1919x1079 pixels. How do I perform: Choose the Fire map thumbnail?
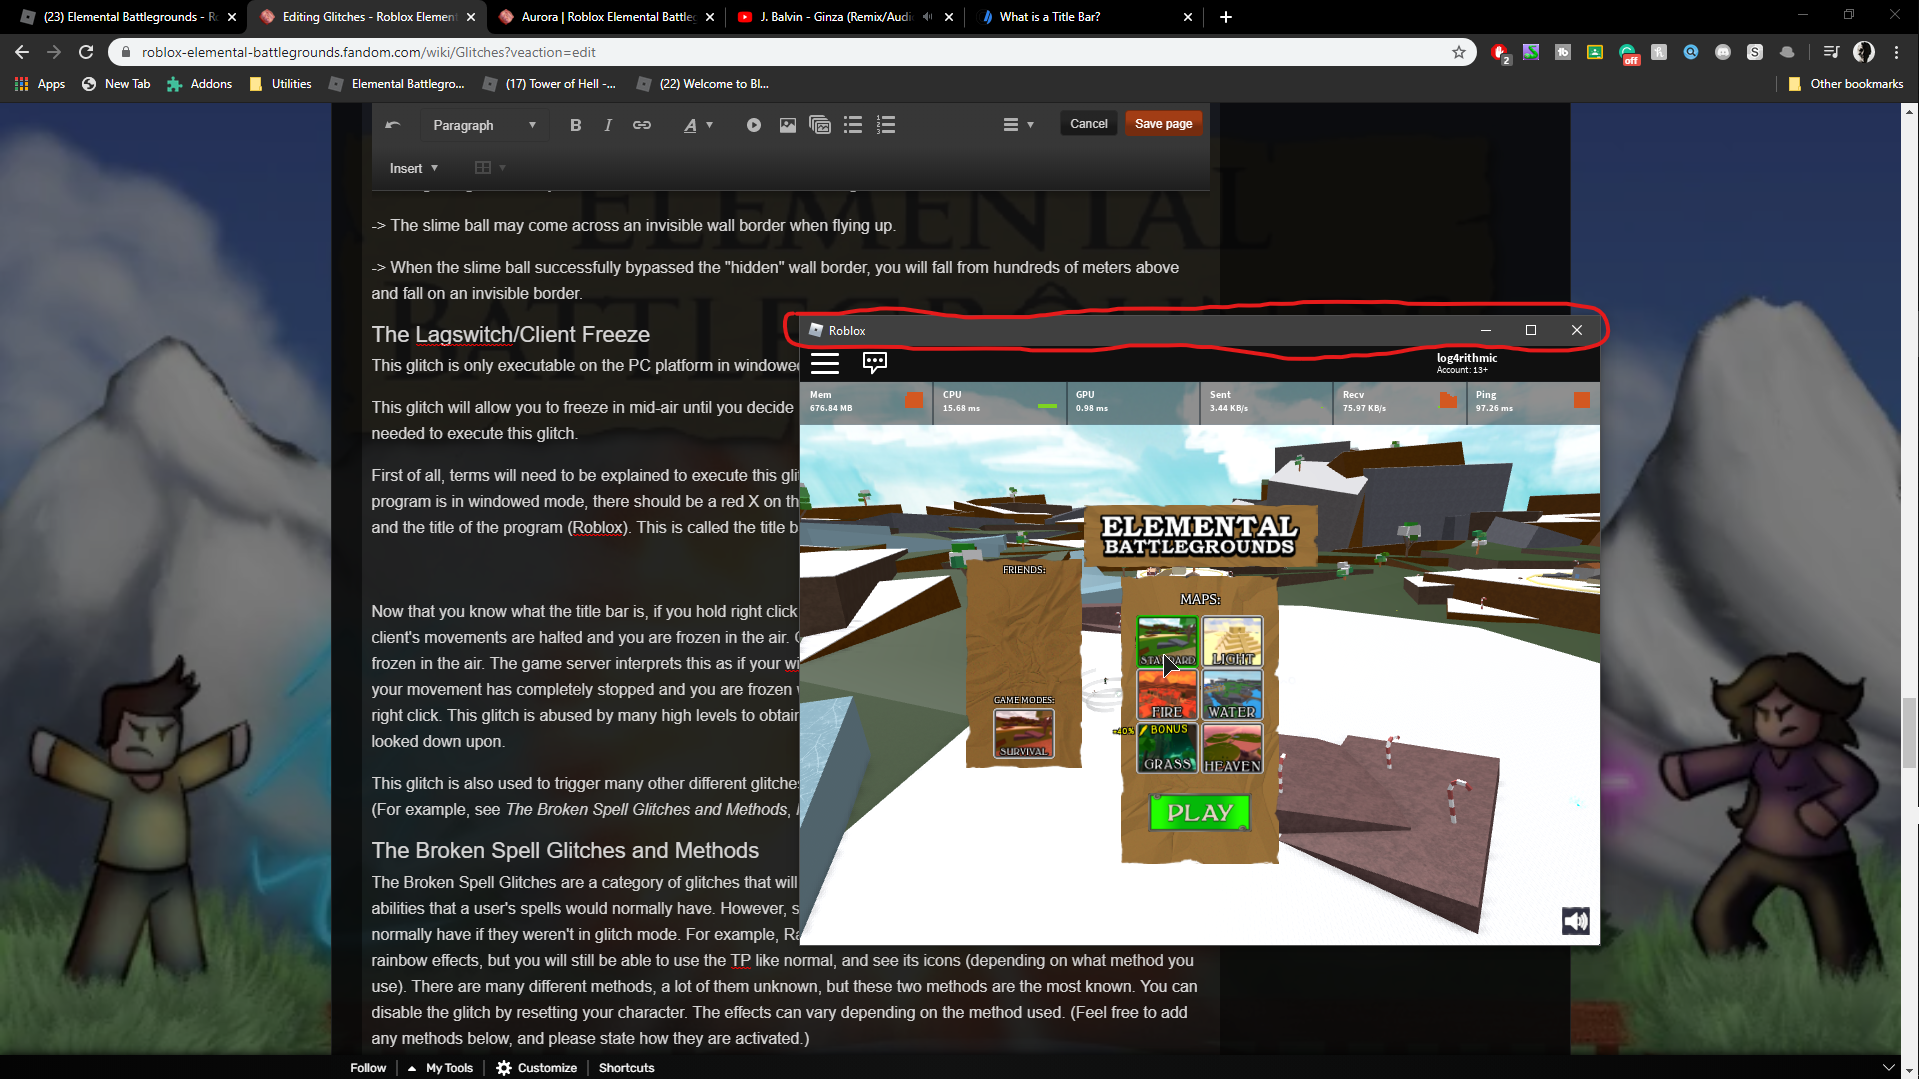click(x=1167, y=695)
